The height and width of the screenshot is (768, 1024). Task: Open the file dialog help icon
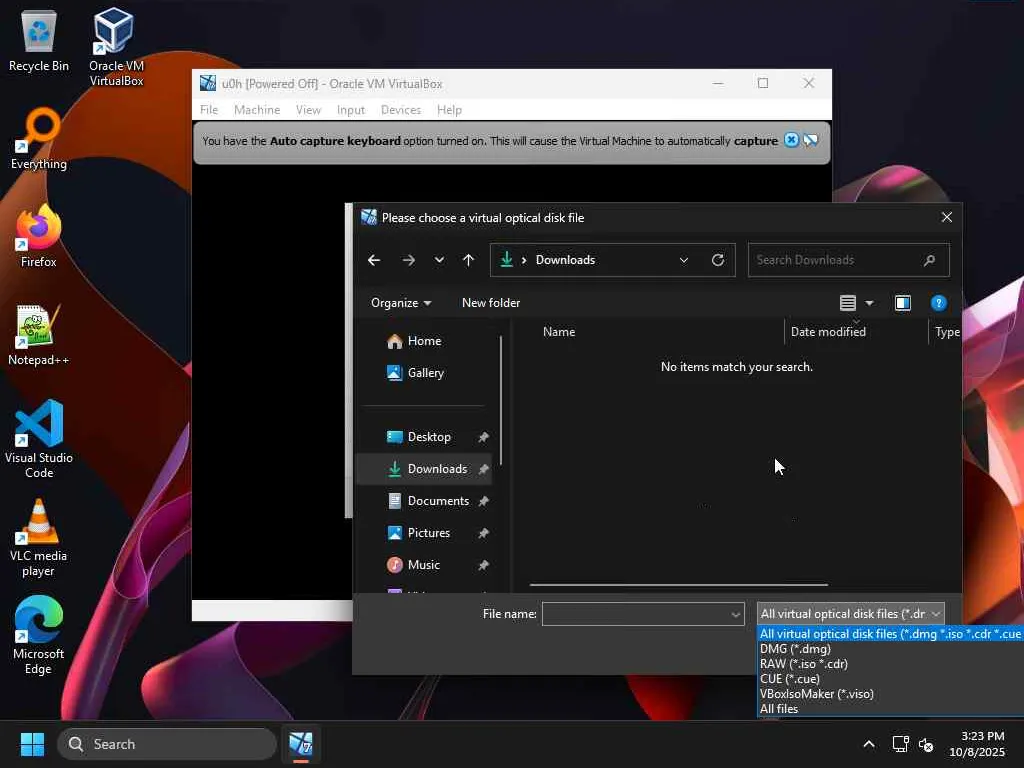point(938,303)
